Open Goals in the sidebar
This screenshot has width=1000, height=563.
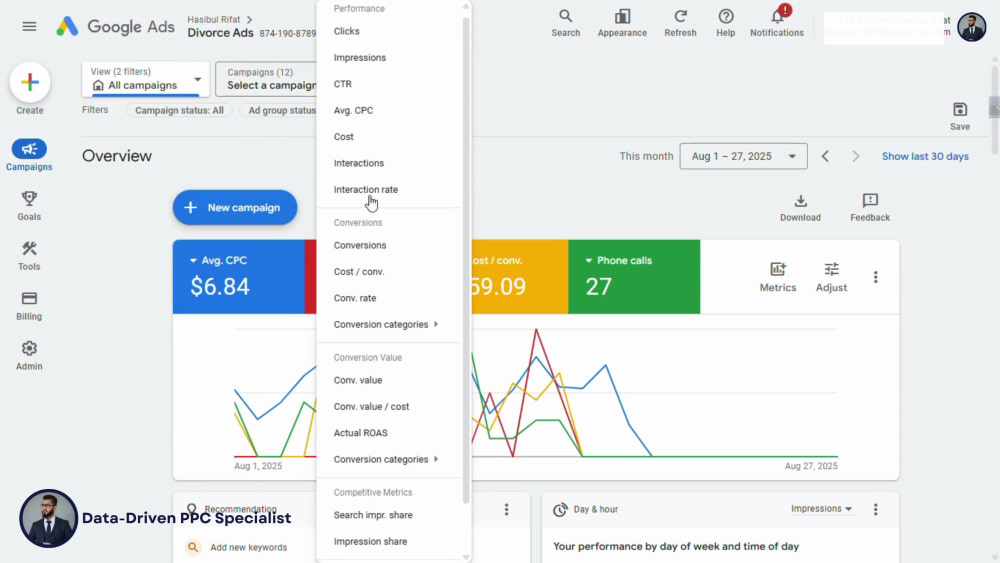29,206
